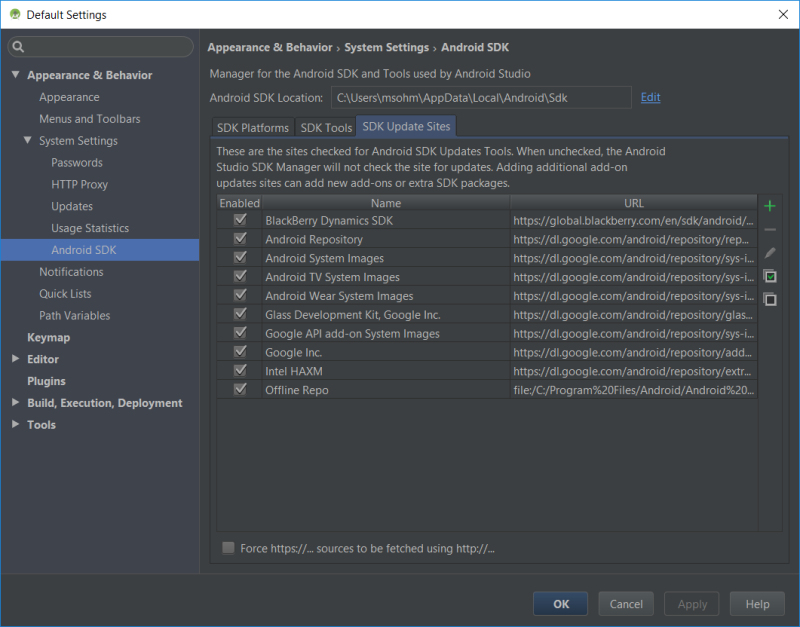Image resolution: width=800 pixels, height=627 pixels.
Task: Click the Apply button
Action: coord(692,604)
